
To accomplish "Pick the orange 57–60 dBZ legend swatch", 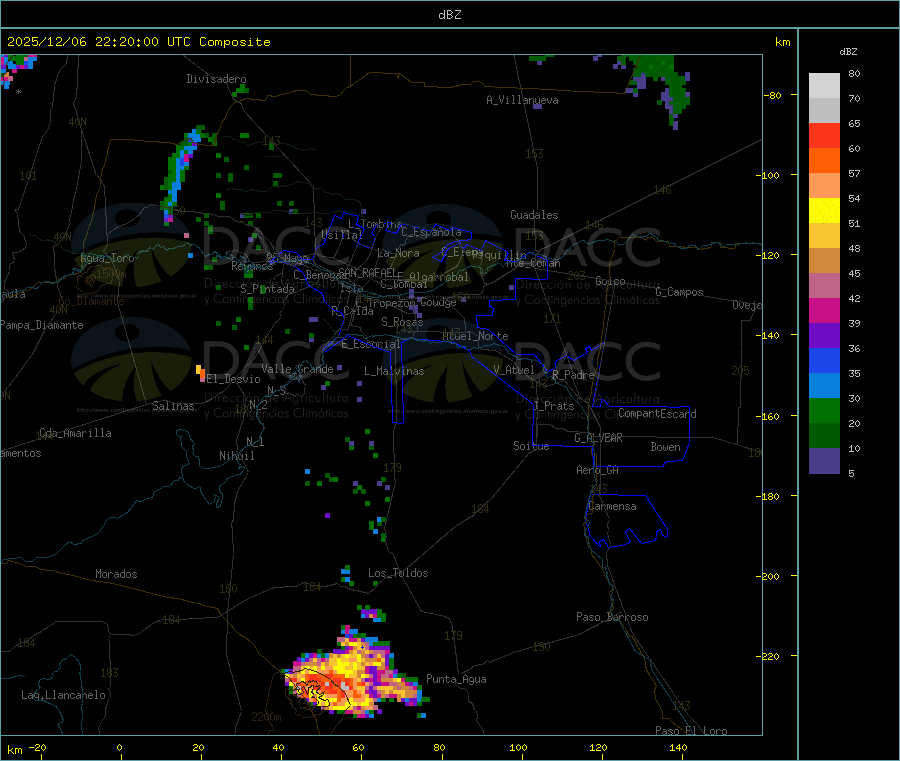I will [824, 161].
